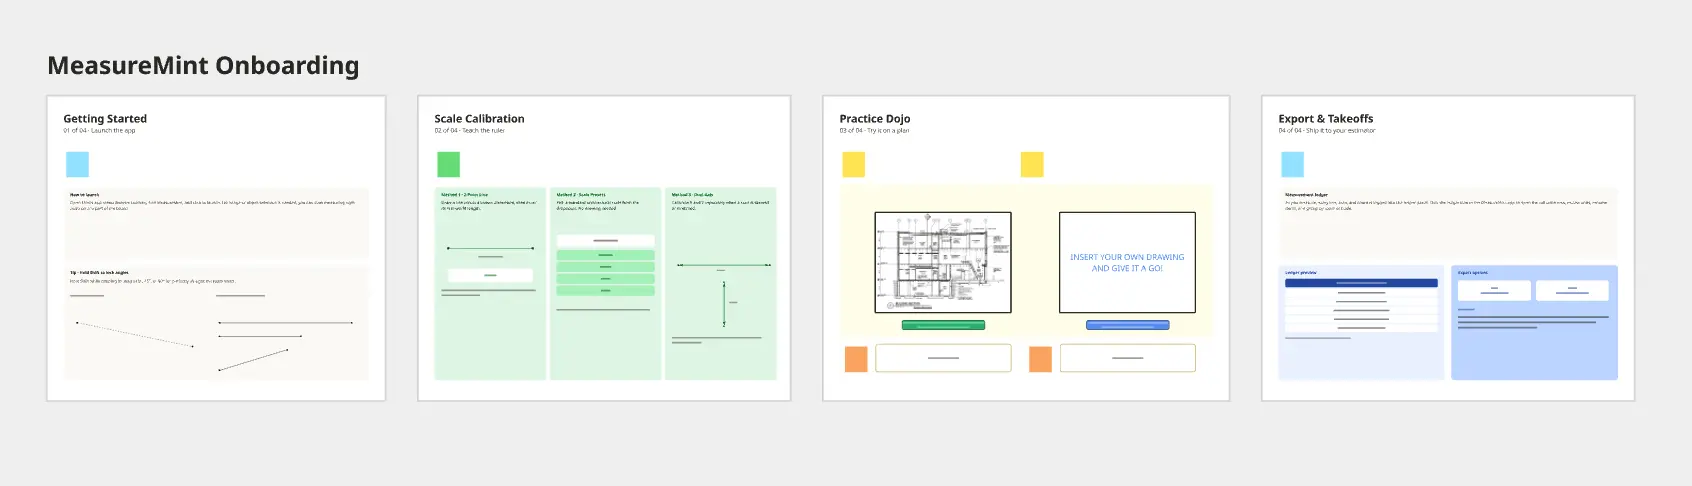
Task: Select the Export & Takeoffs frame title
Action: 1326,118
